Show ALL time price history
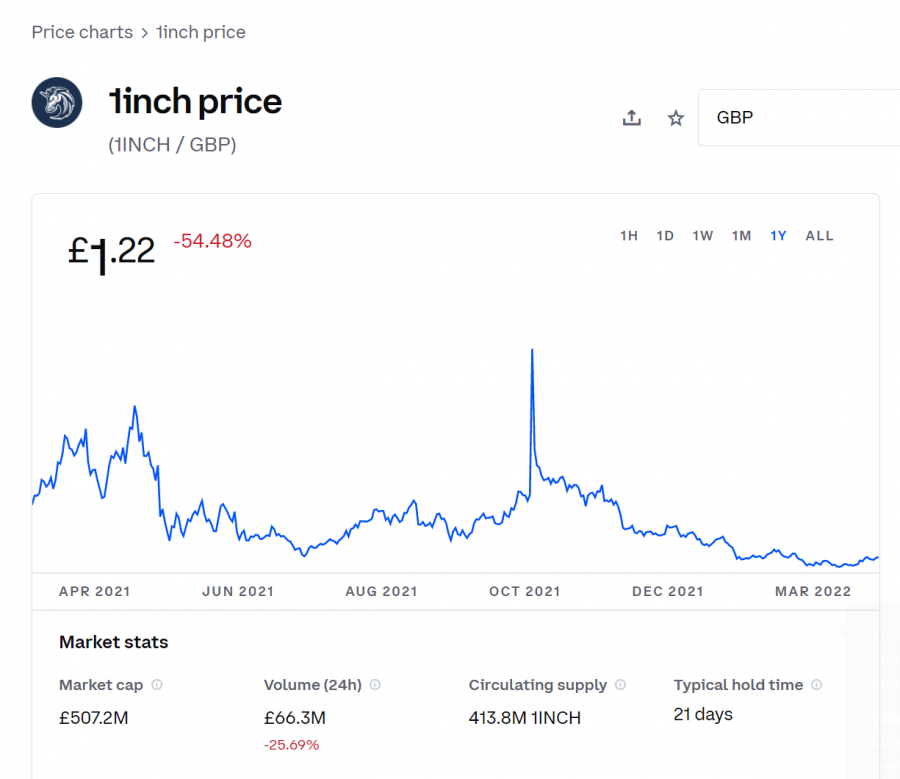The image size is (900, 779). [x=820, y=235]
